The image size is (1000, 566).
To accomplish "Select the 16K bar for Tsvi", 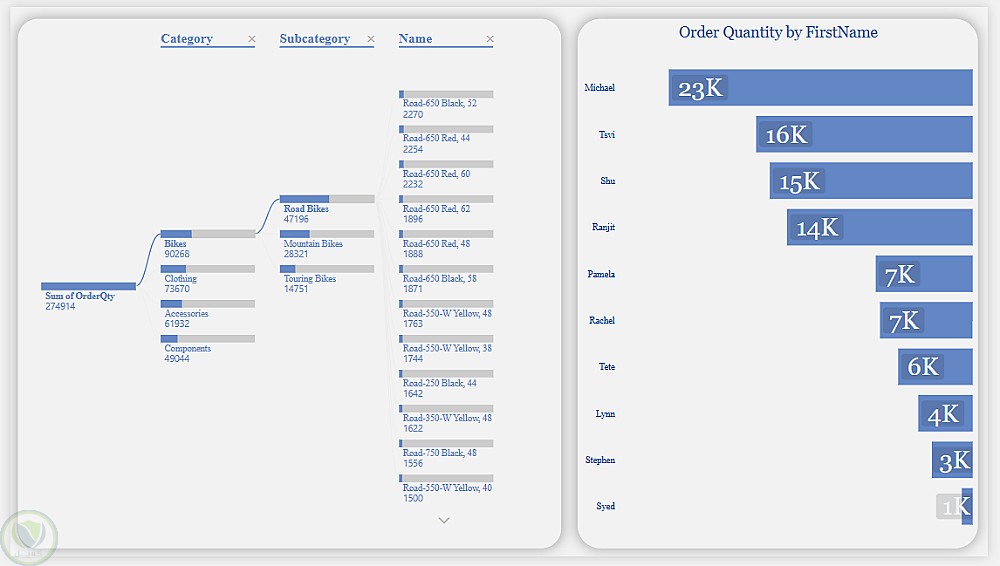I will pyautogui.click(x=864, y=134).
